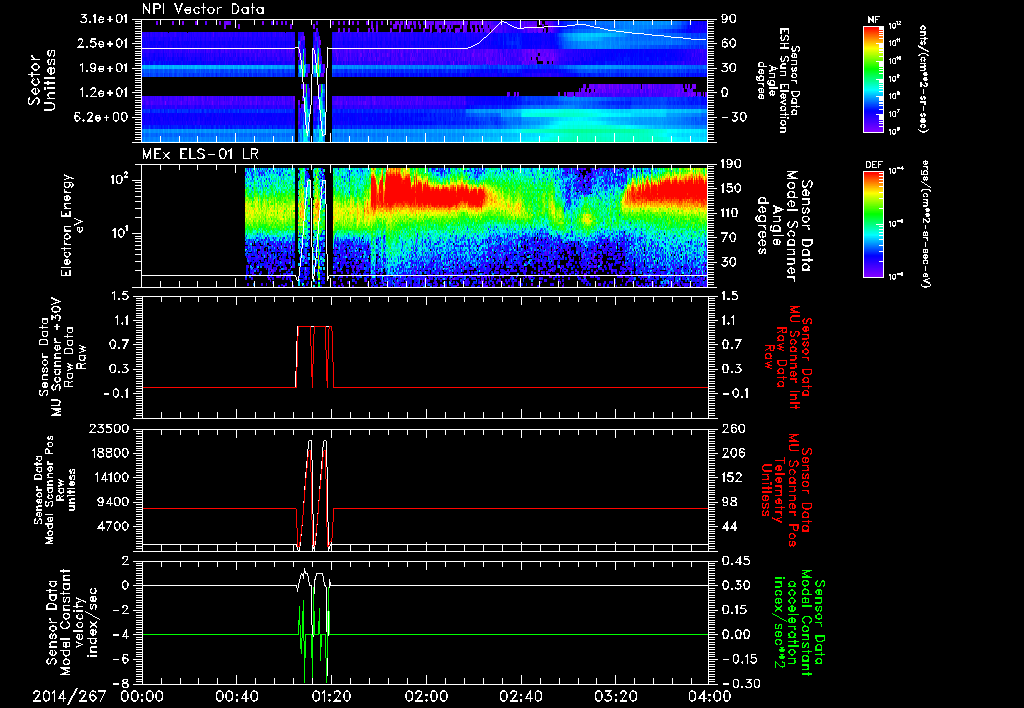The width and height of the screenshot is (1024, 708).
Task: Click the 0.45 acceleration tick value
Action: pyautogui.click(x=735, y=561)
